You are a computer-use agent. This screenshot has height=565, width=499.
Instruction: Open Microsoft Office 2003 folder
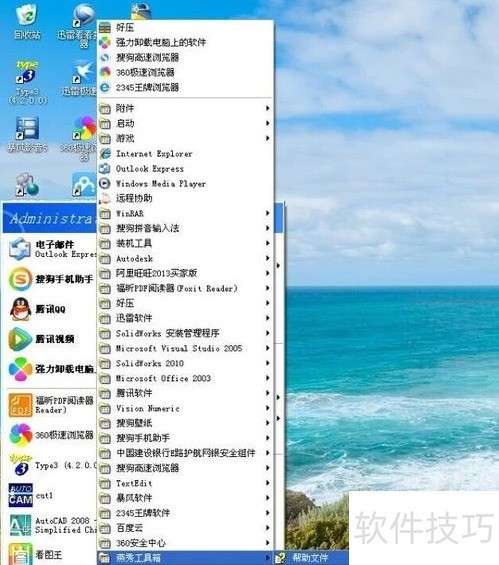(185, 378)
